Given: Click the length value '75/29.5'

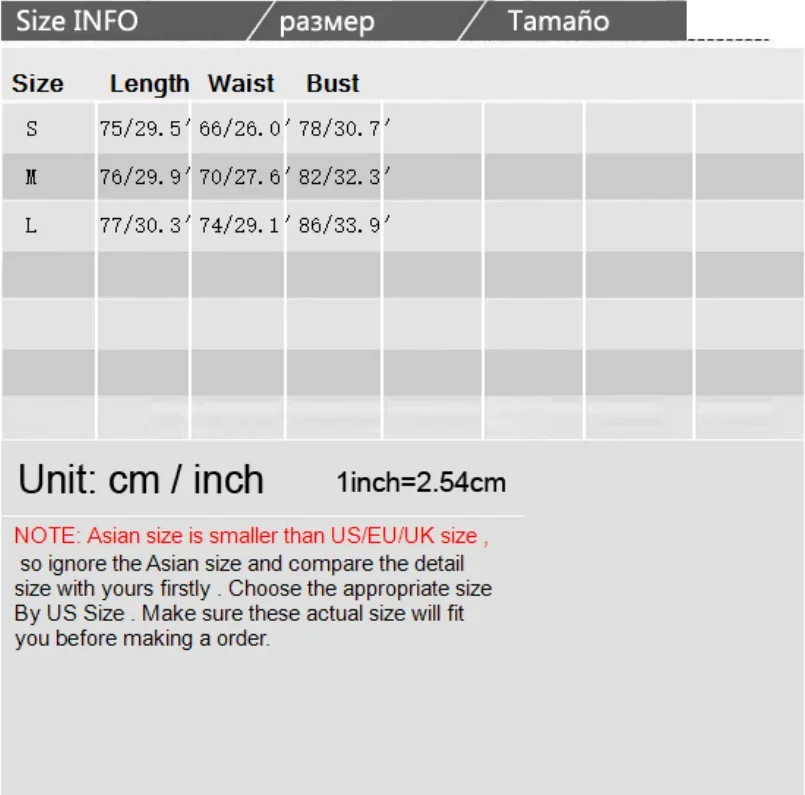Looking at the screenshot, I should tap(145, 128).
